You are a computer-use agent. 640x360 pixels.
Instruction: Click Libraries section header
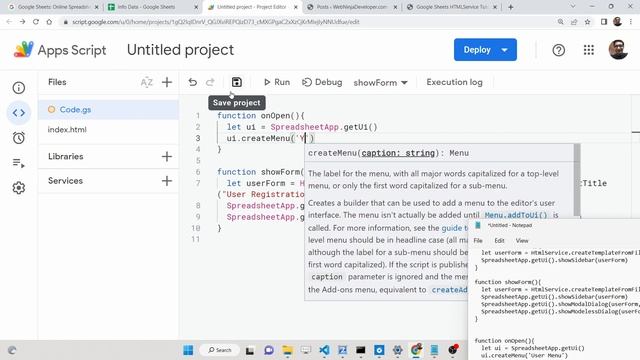(x=65, y=156)
